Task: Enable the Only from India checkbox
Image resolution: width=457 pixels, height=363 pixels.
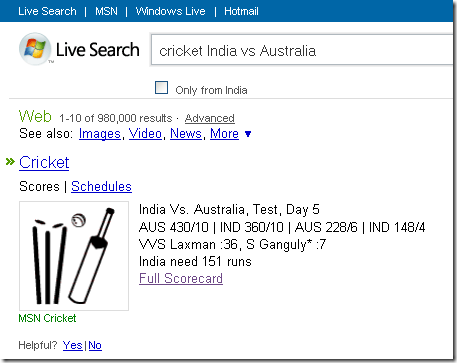Action: [x=162, y=88]
